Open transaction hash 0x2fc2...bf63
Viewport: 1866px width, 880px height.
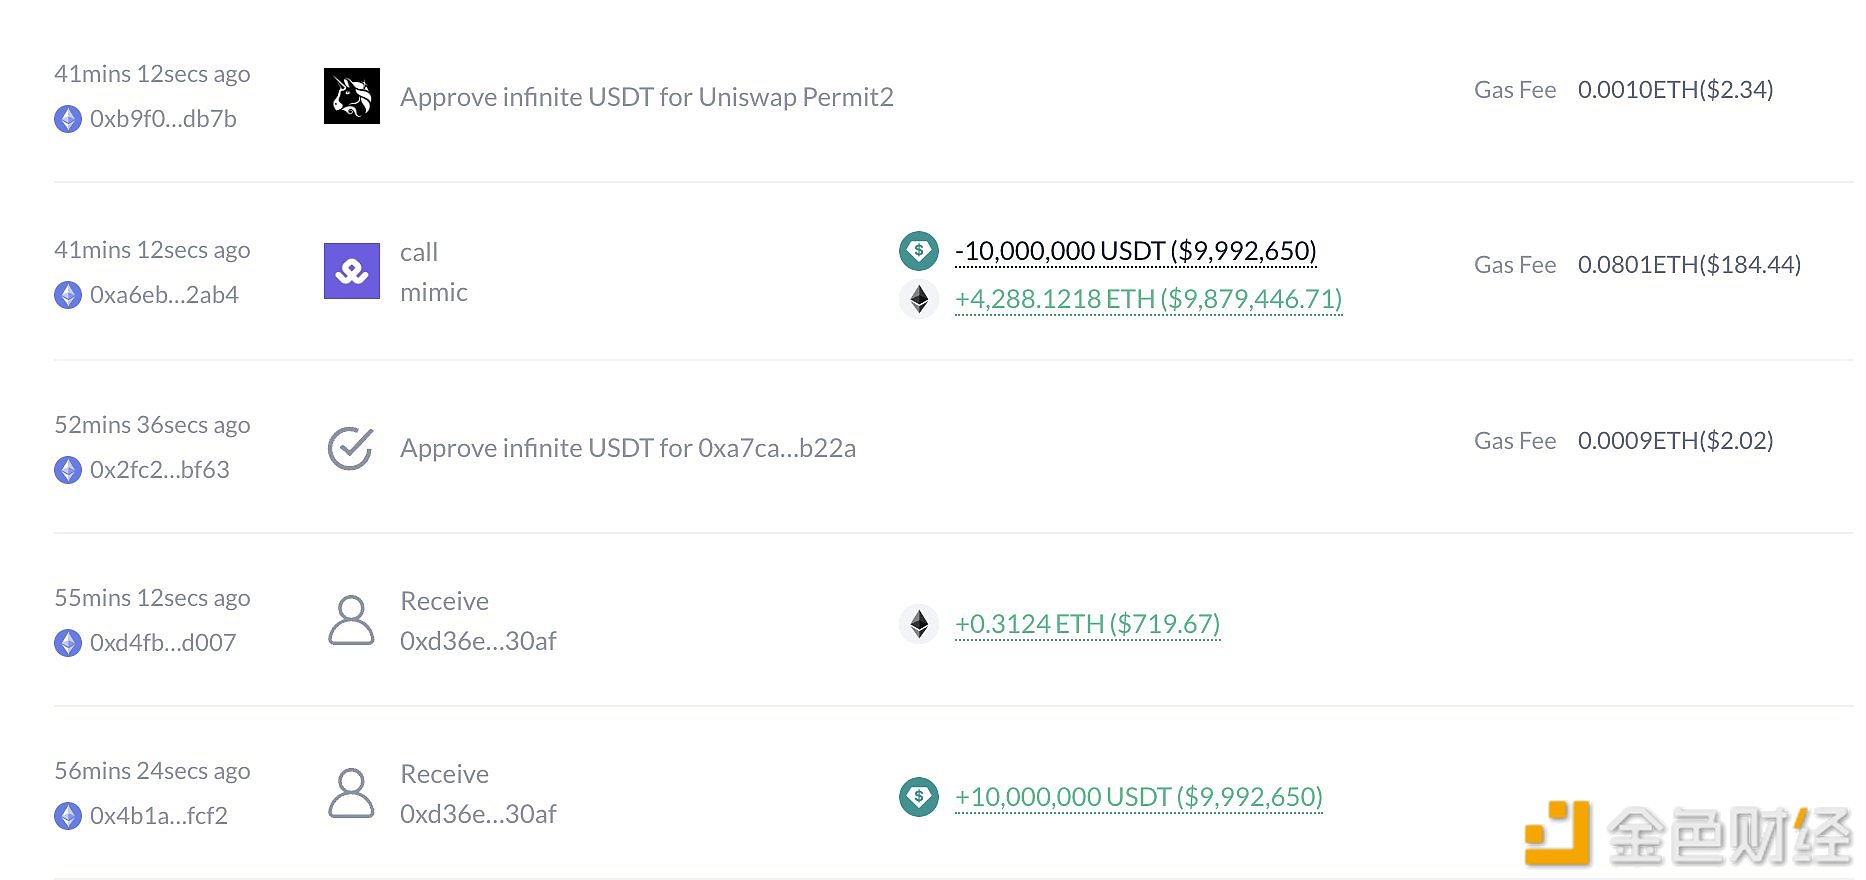[x=160, y=470]
